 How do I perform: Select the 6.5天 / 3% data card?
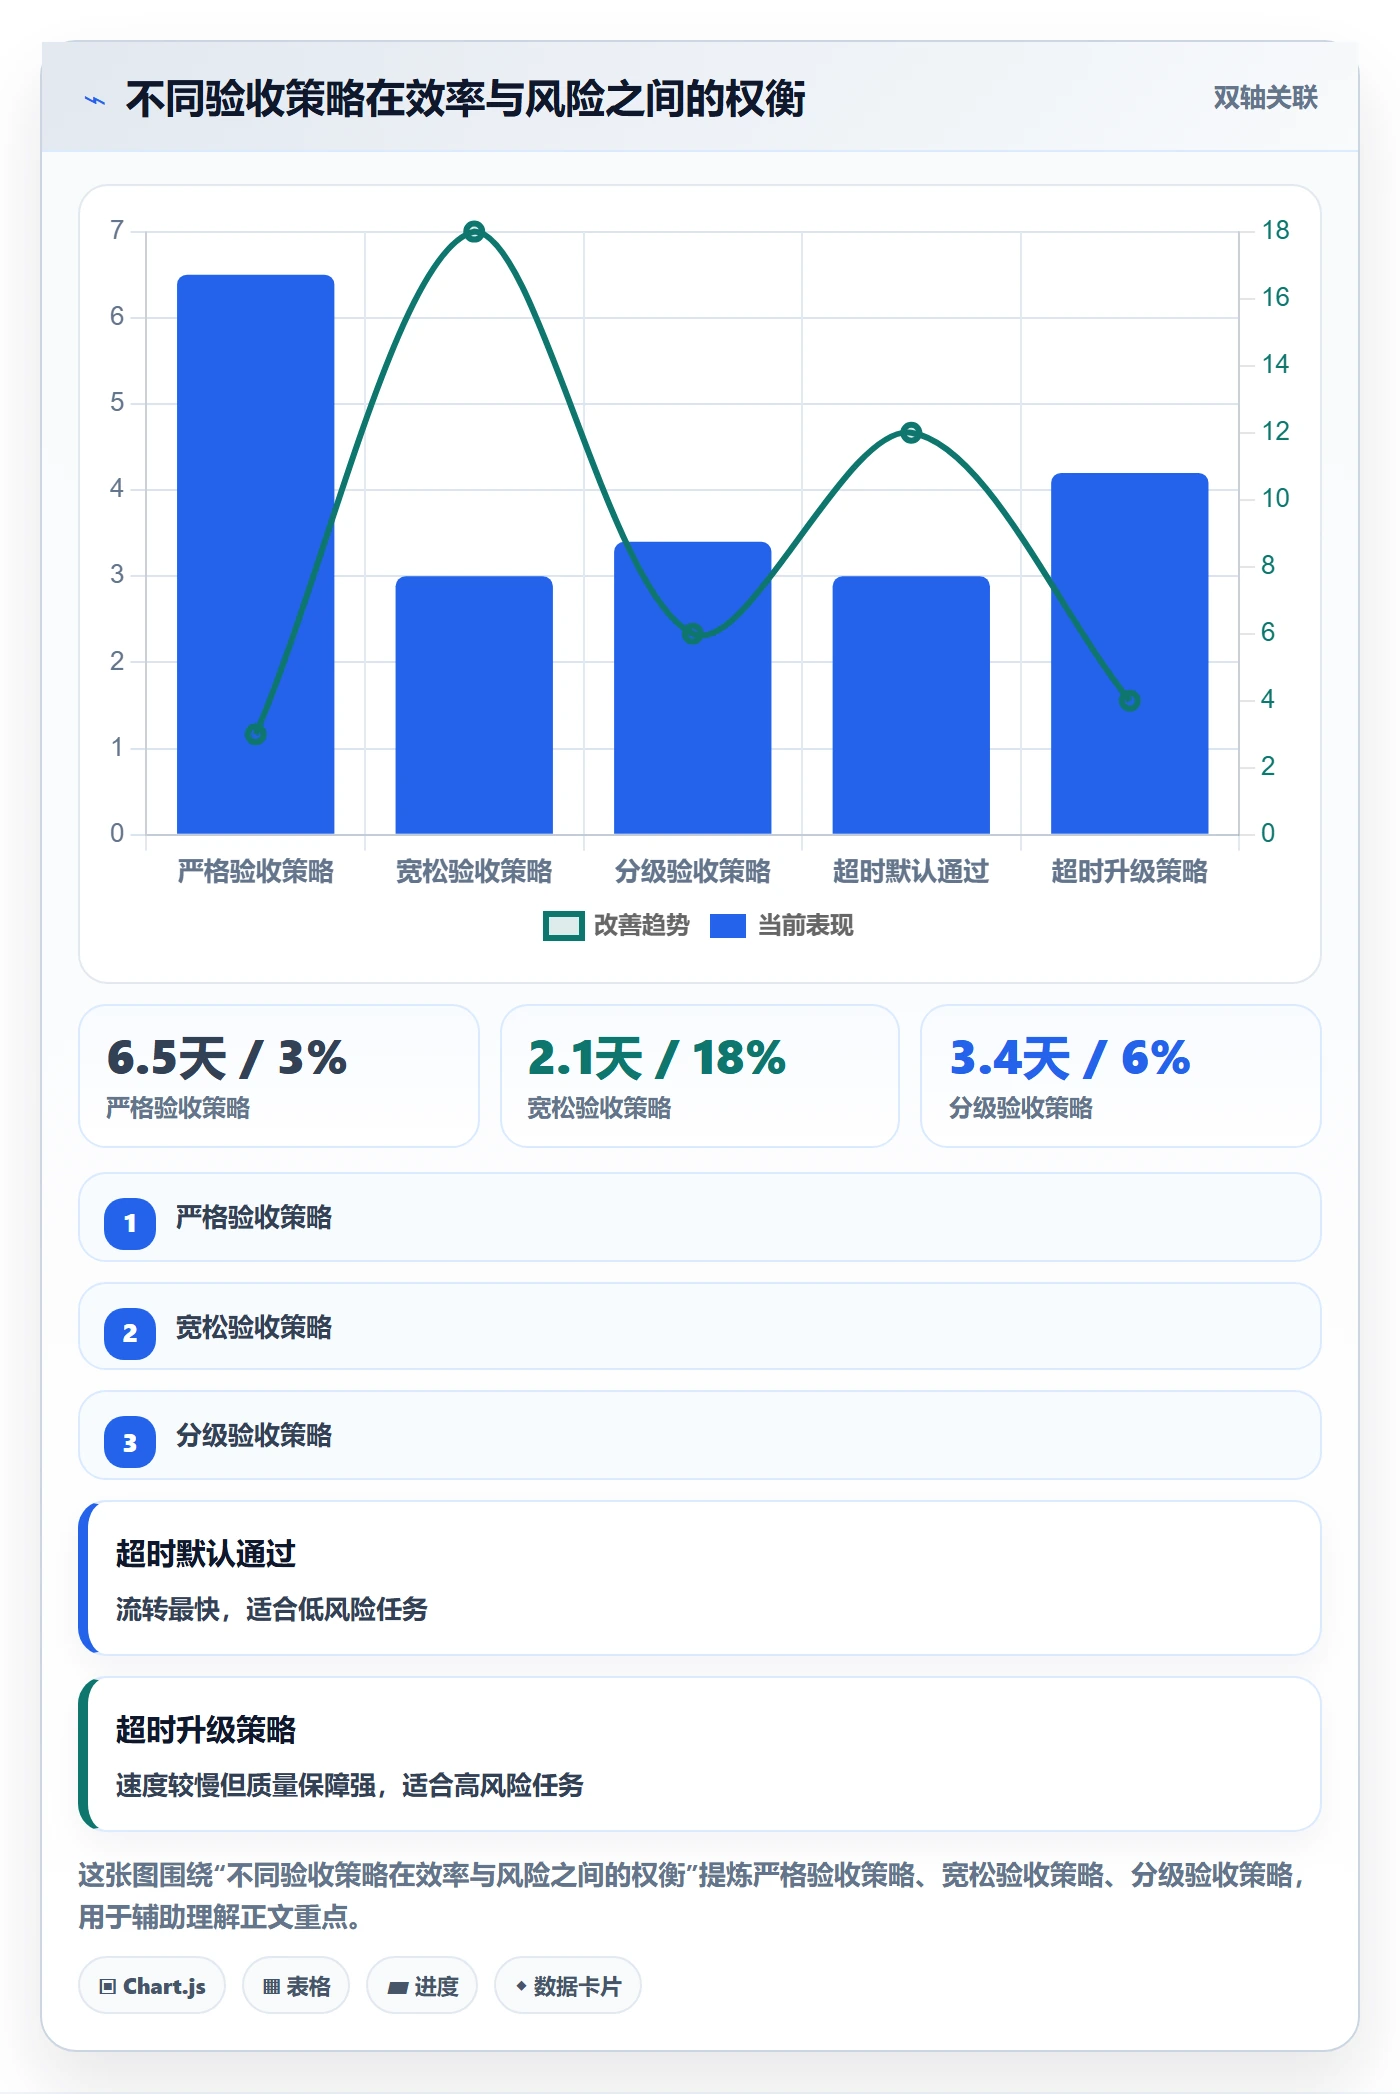279,1076
